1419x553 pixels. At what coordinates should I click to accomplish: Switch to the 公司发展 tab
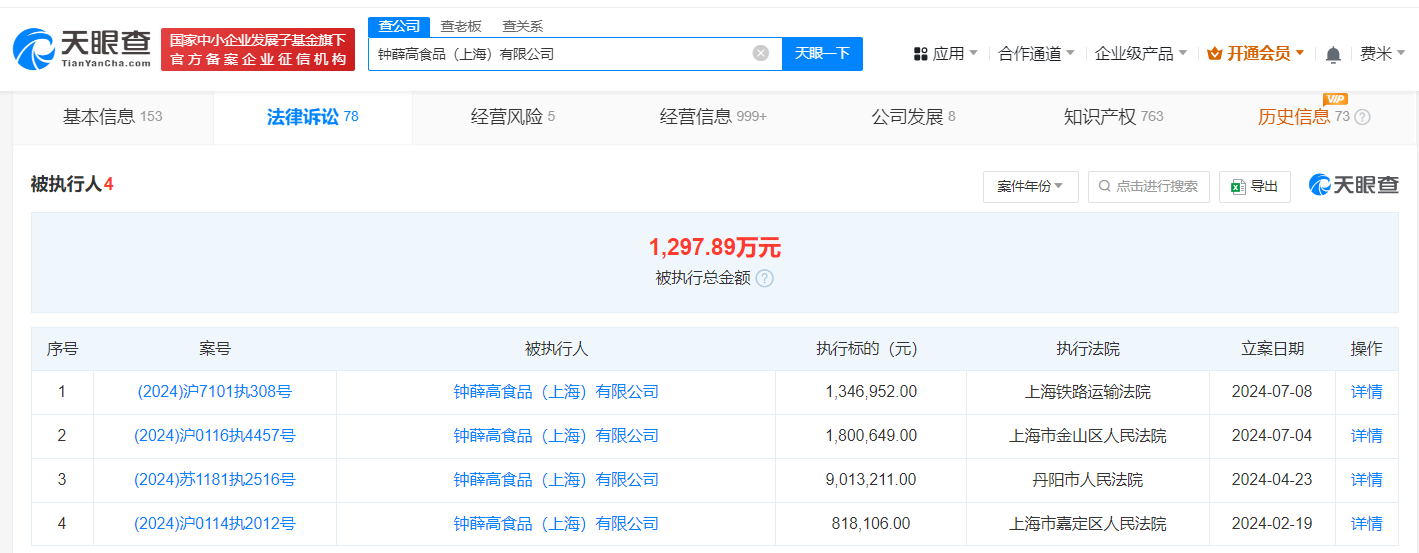(x=913, y=117)
